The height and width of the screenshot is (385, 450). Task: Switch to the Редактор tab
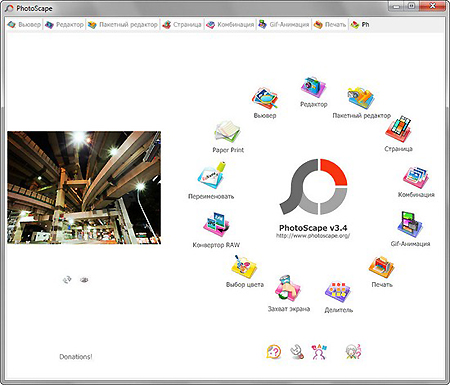[x=64, y=25]
